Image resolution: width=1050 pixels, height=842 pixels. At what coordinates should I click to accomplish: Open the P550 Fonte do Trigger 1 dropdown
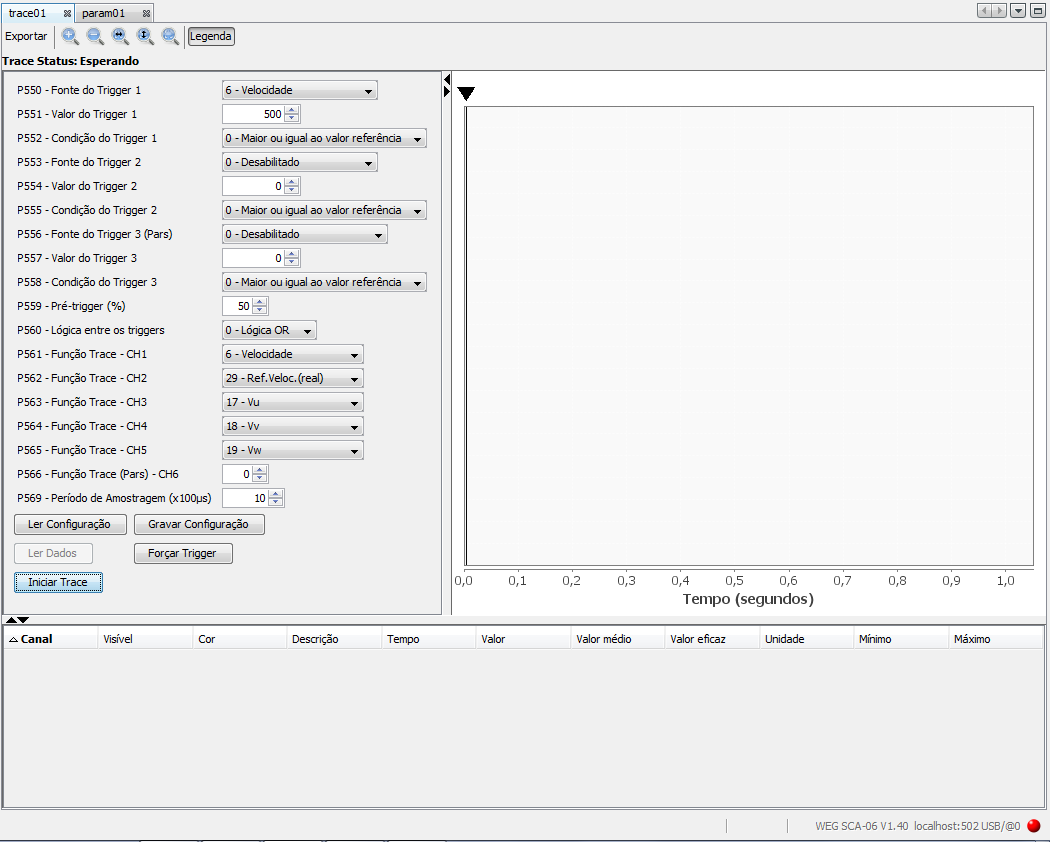coord(299,89)
